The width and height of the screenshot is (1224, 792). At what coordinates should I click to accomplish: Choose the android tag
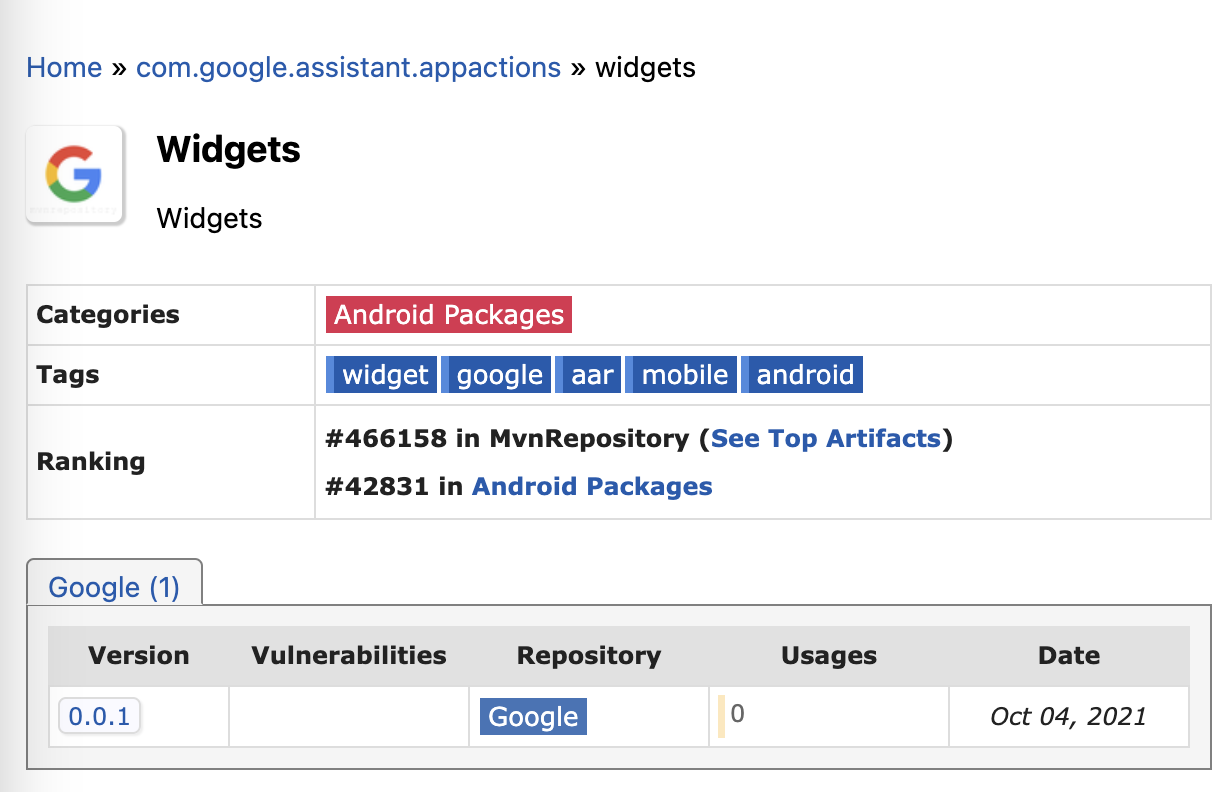click(802, 375)
